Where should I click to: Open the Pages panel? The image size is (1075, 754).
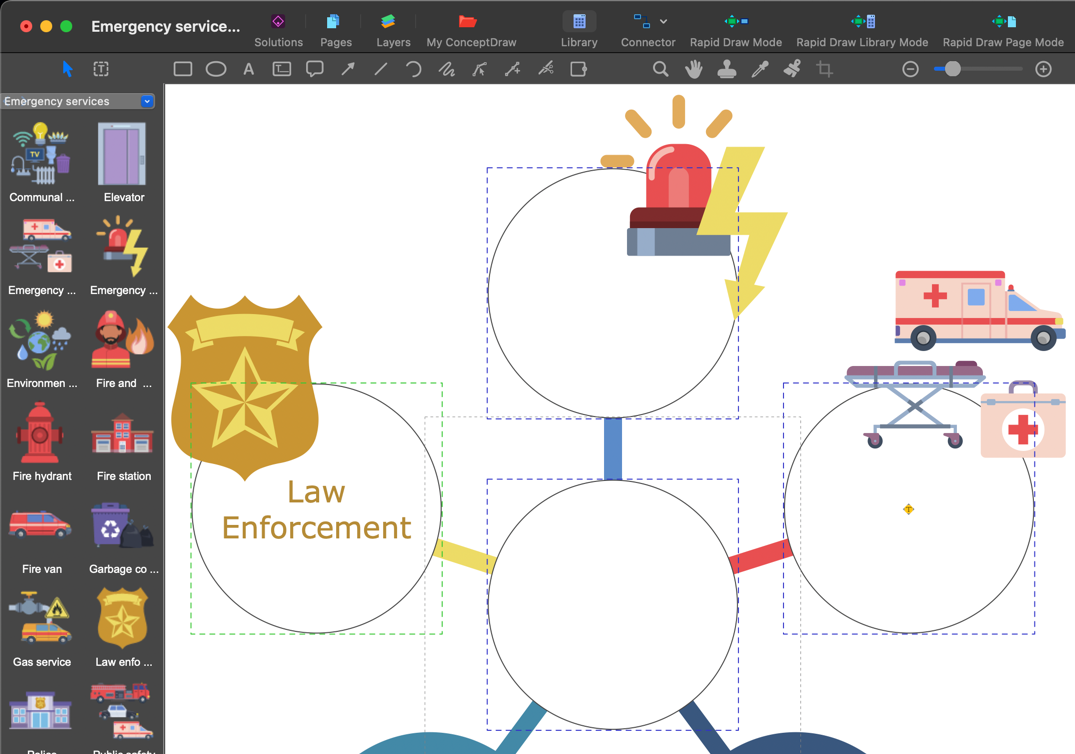[x=336, y=31]
